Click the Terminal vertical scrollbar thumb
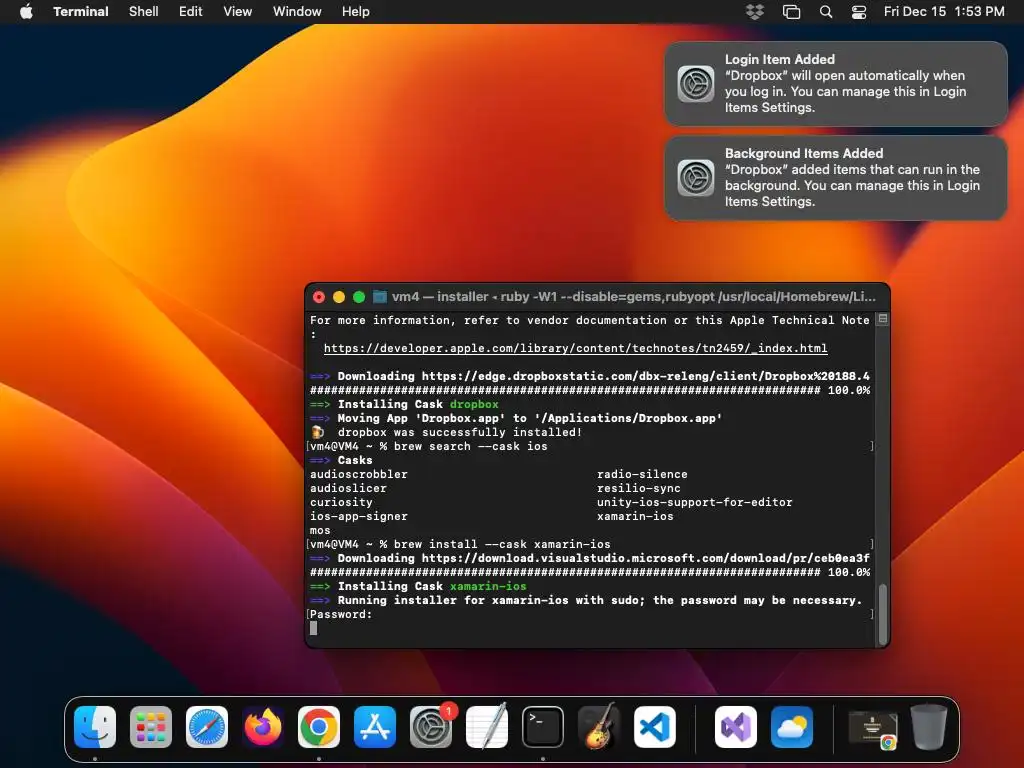 (x=883, y=615)
